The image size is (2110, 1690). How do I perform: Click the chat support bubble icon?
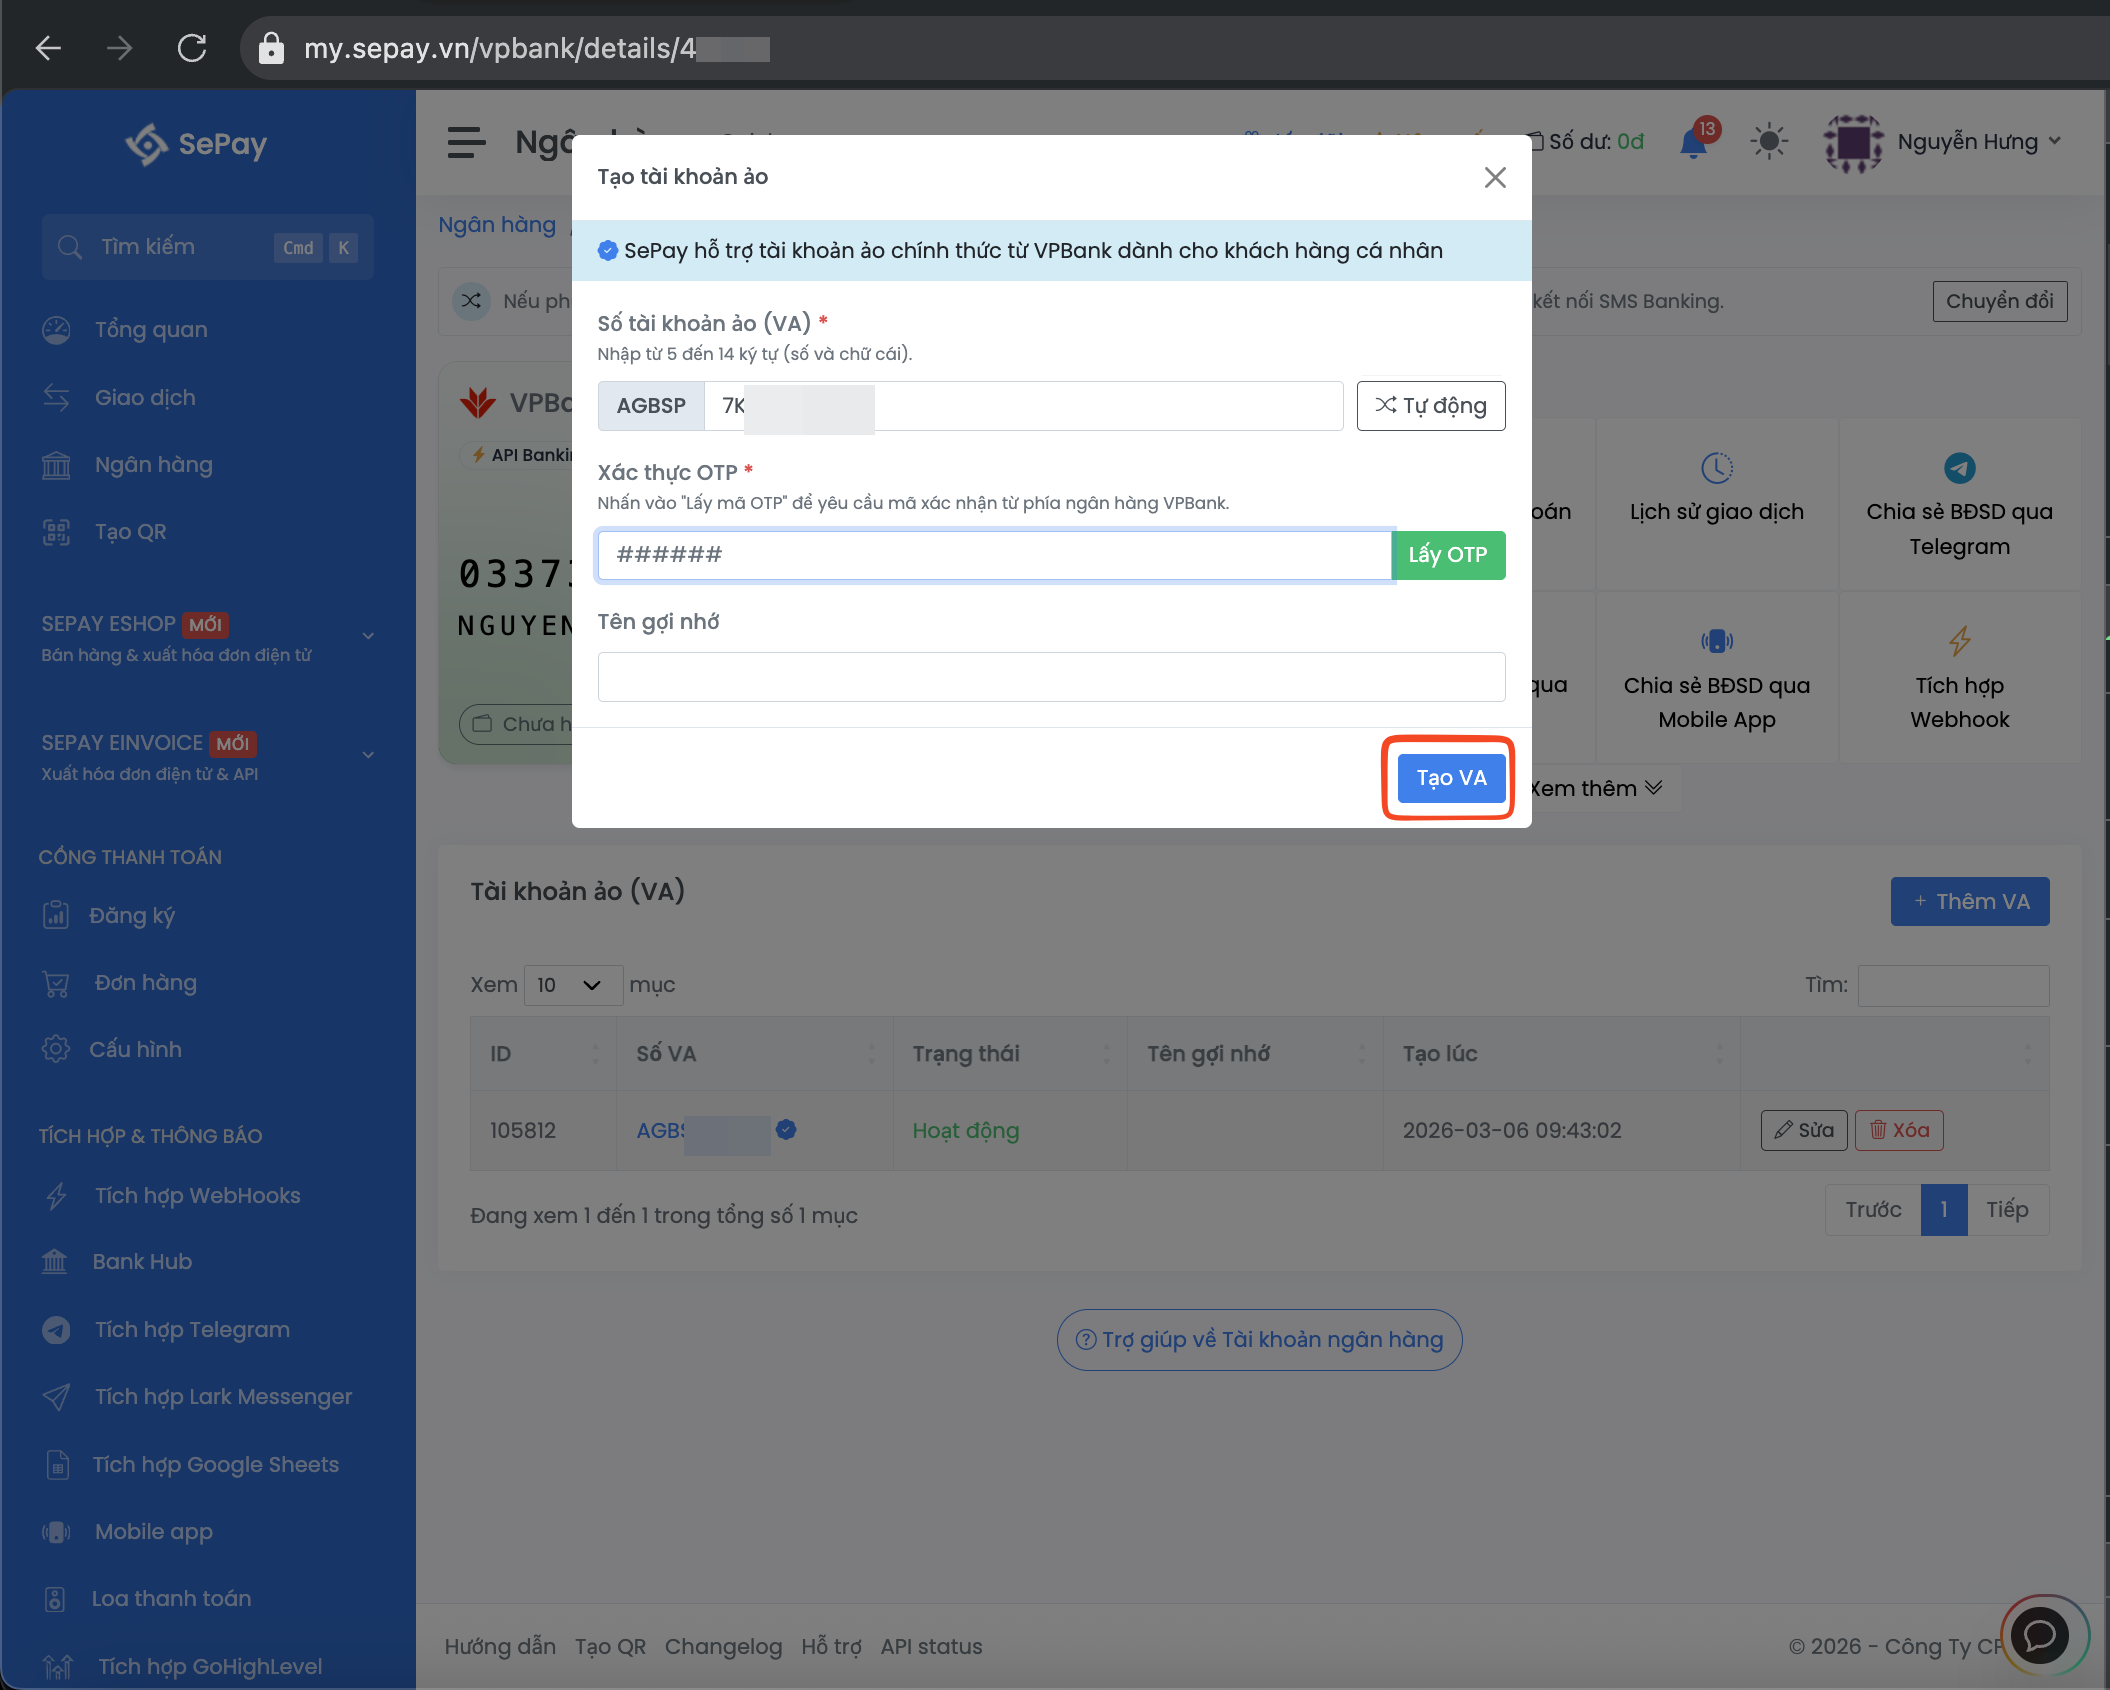click(2039, 1635)
